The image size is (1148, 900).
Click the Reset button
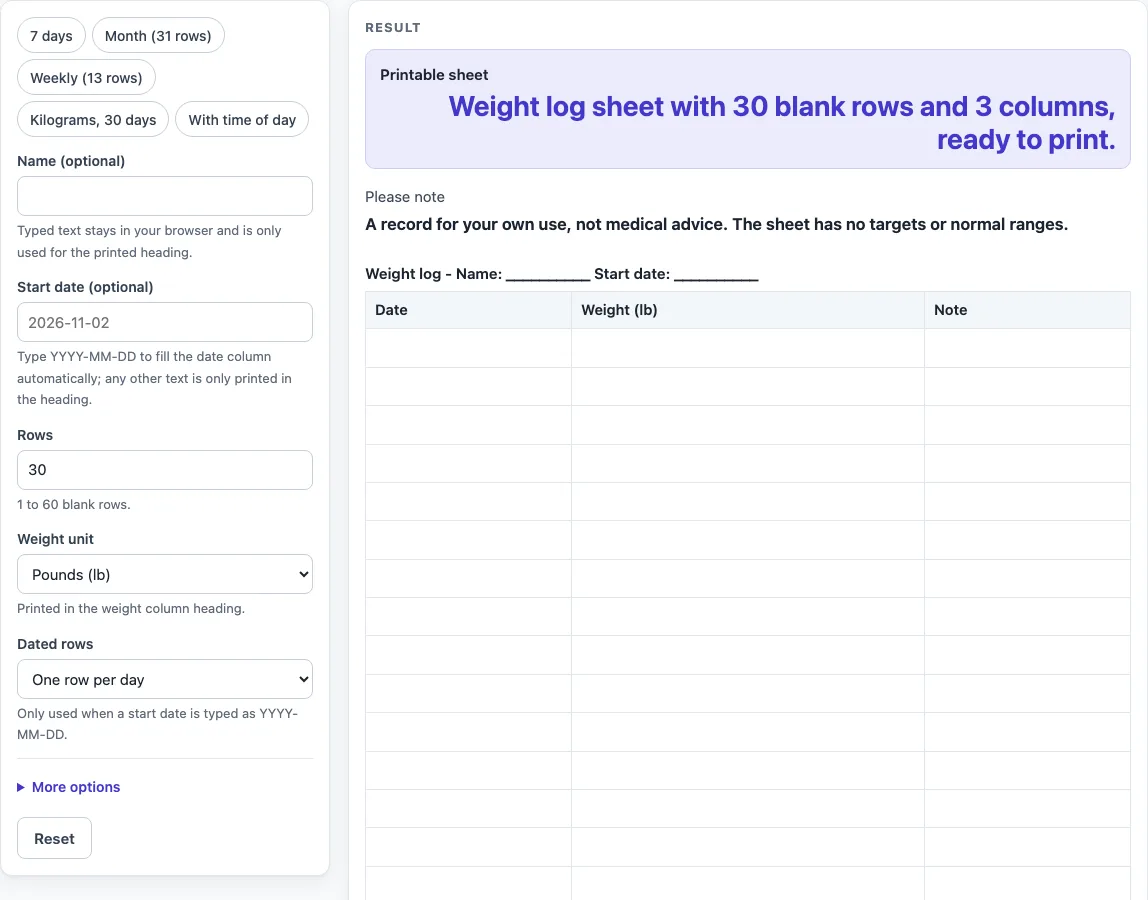pos(54,838)
